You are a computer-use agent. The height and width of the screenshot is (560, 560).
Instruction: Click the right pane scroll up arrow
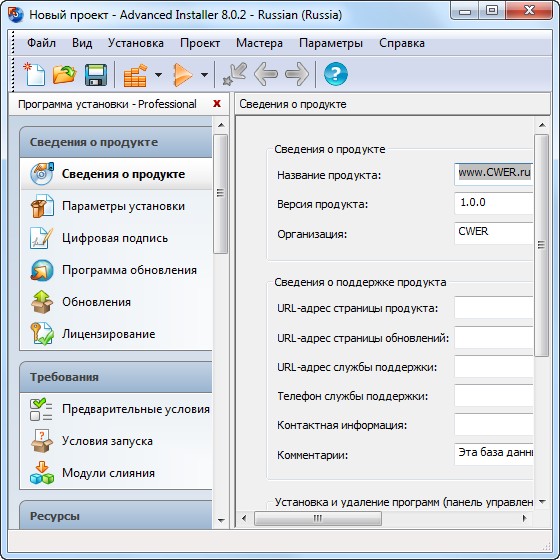(542, 125)
